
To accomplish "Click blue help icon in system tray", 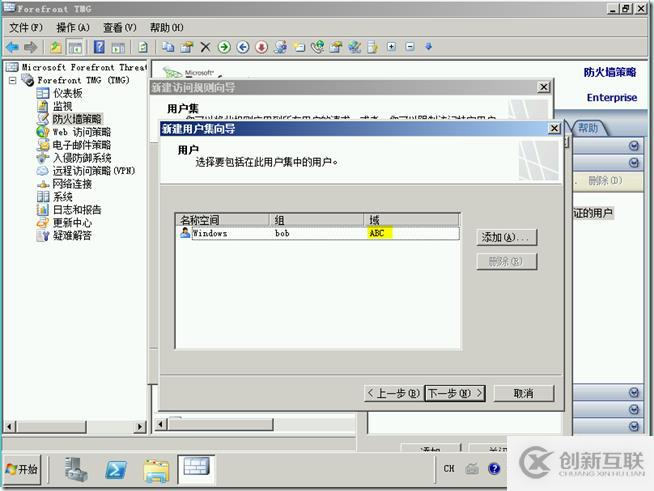I will (x=494, y=468).
